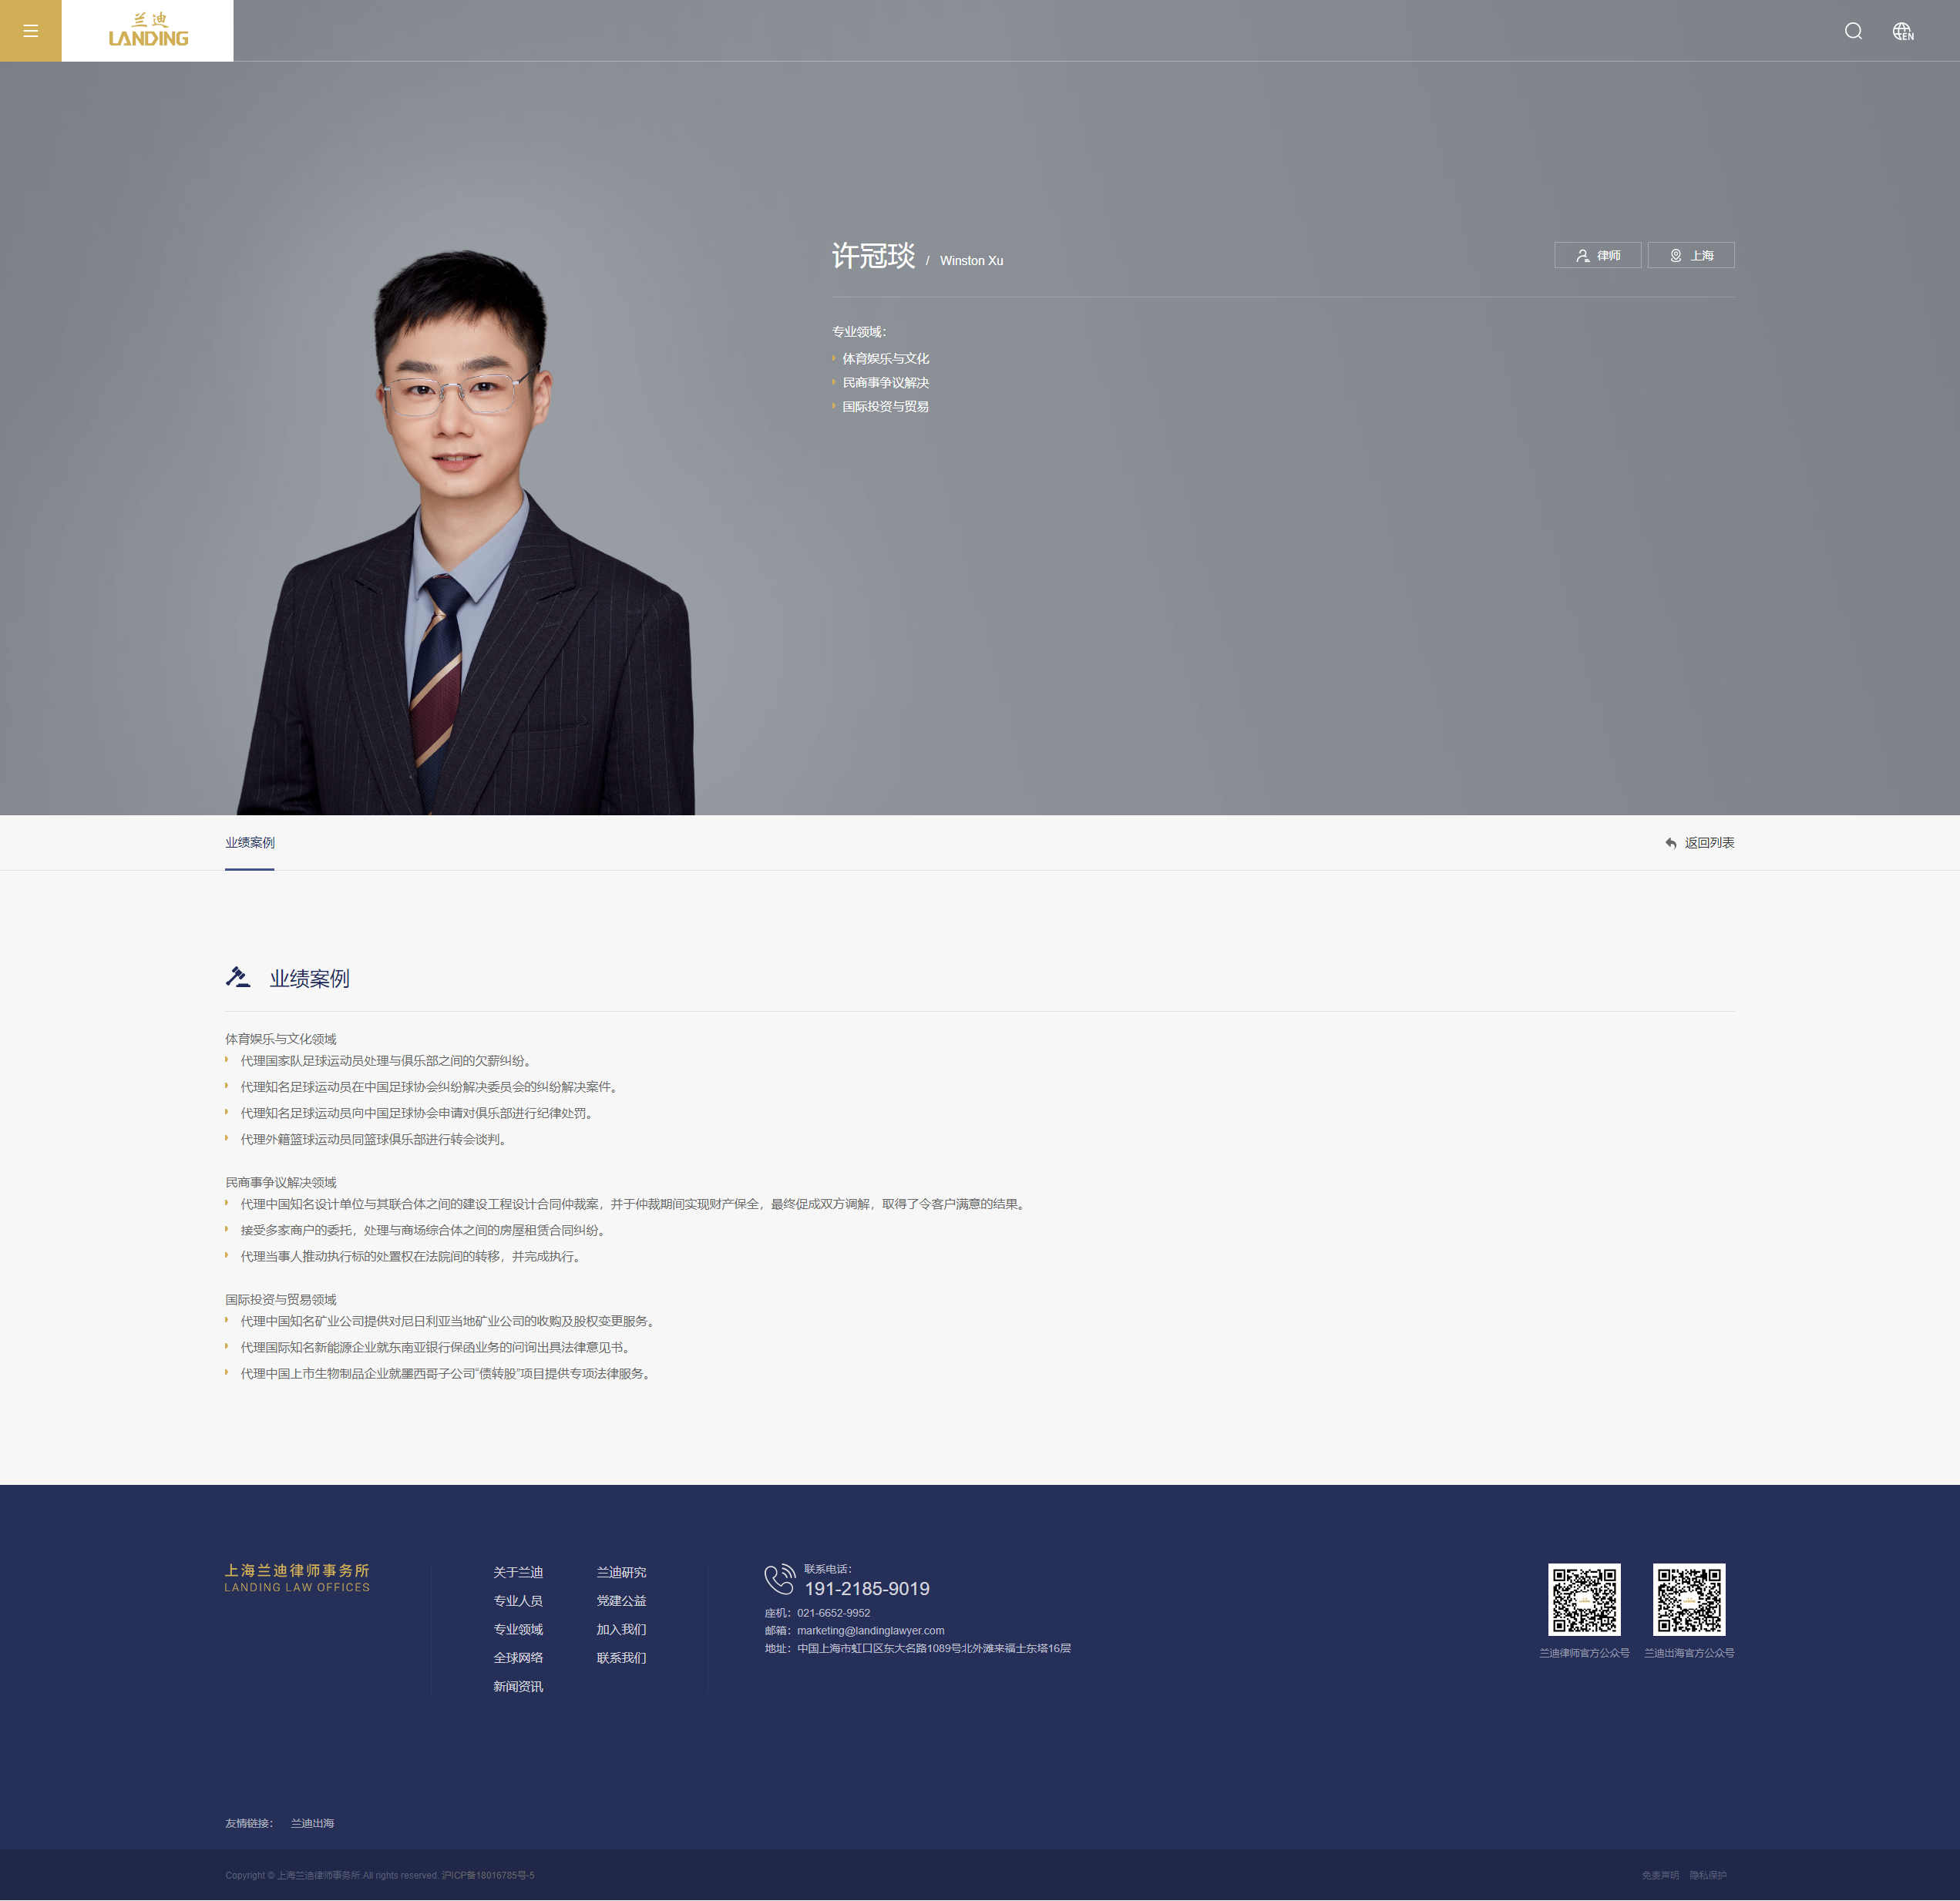
Task: Go to 关于兰迪 in footer
Action: point(518,1572)
